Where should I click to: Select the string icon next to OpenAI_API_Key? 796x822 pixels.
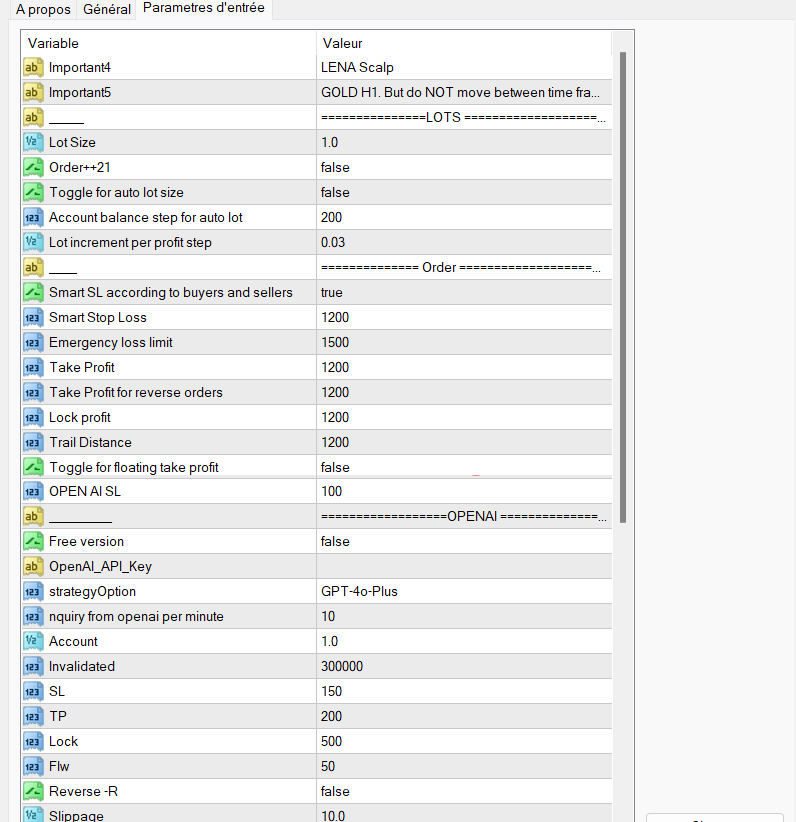33,567
